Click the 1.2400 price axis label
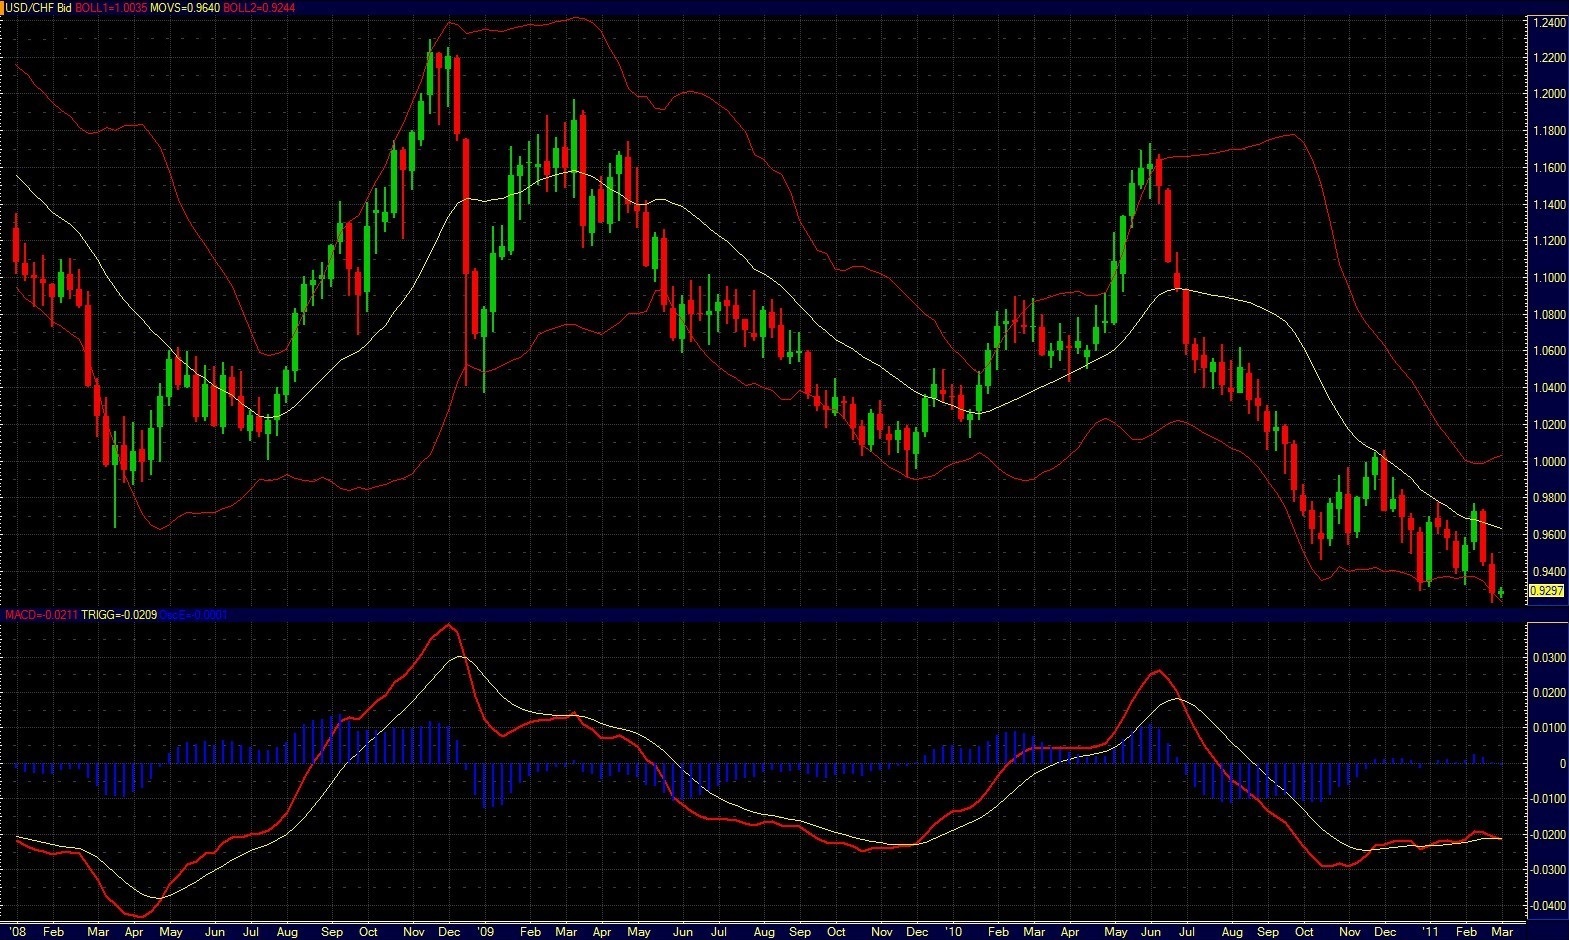The image size is (1569, 940). [1549, 22]
